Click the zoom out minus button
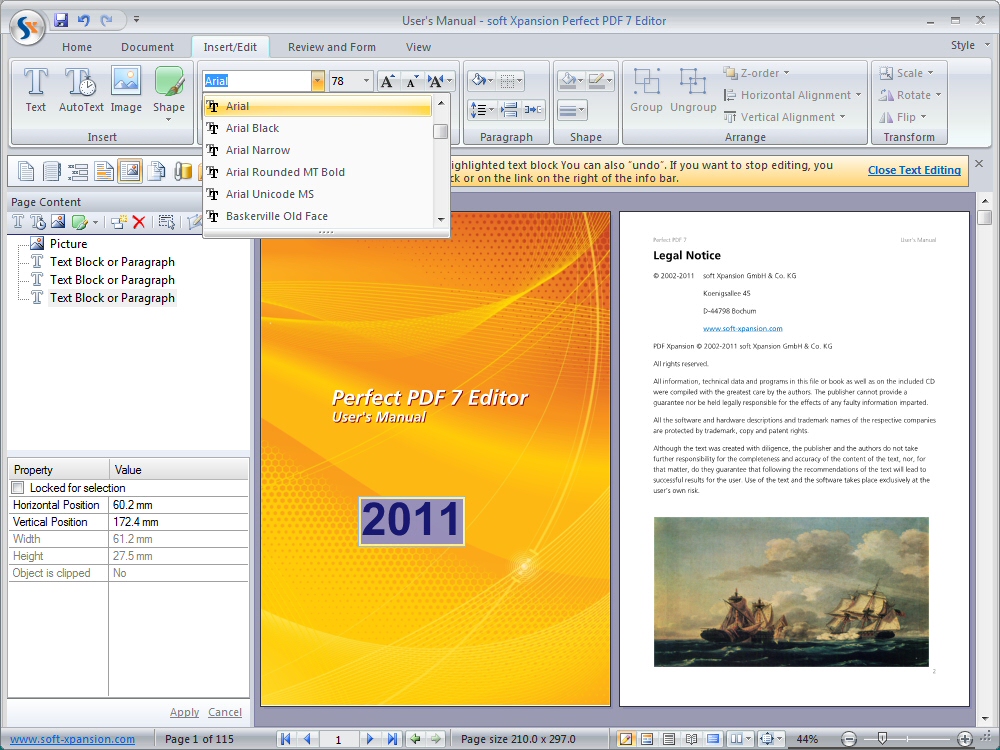Screen dimensions: 1000x750 coord(849,739)
